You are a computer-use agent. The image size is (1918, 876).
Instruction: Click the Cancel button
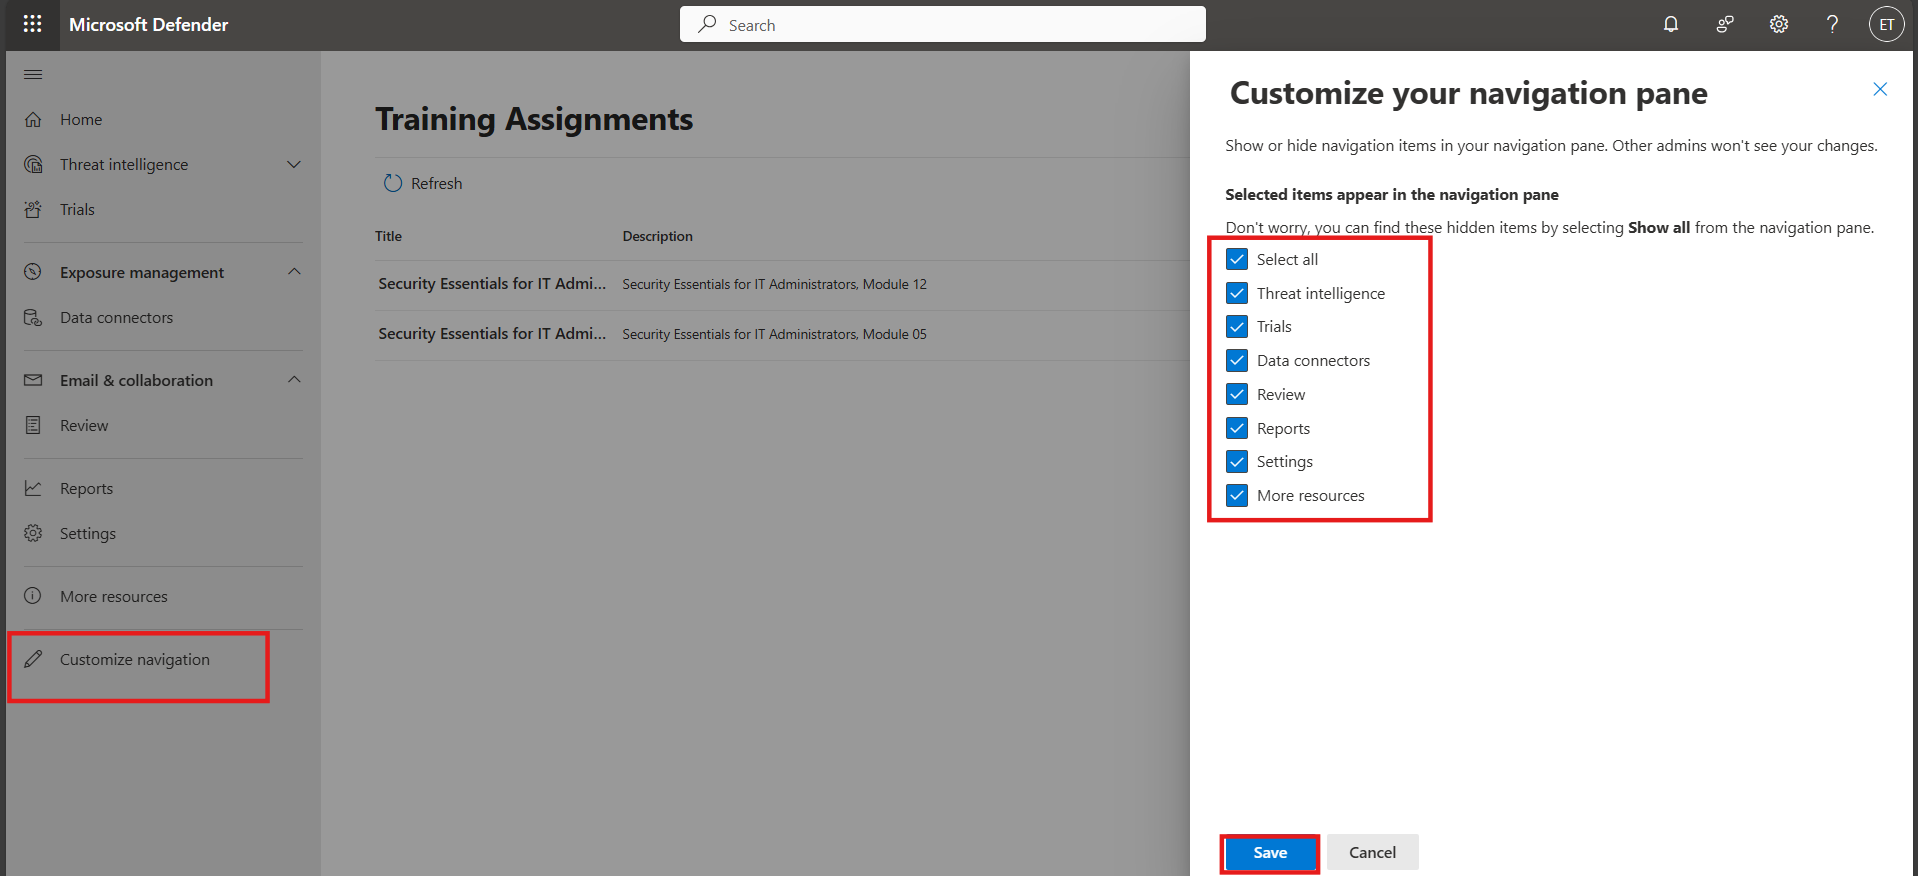[x=1372, y=853]
